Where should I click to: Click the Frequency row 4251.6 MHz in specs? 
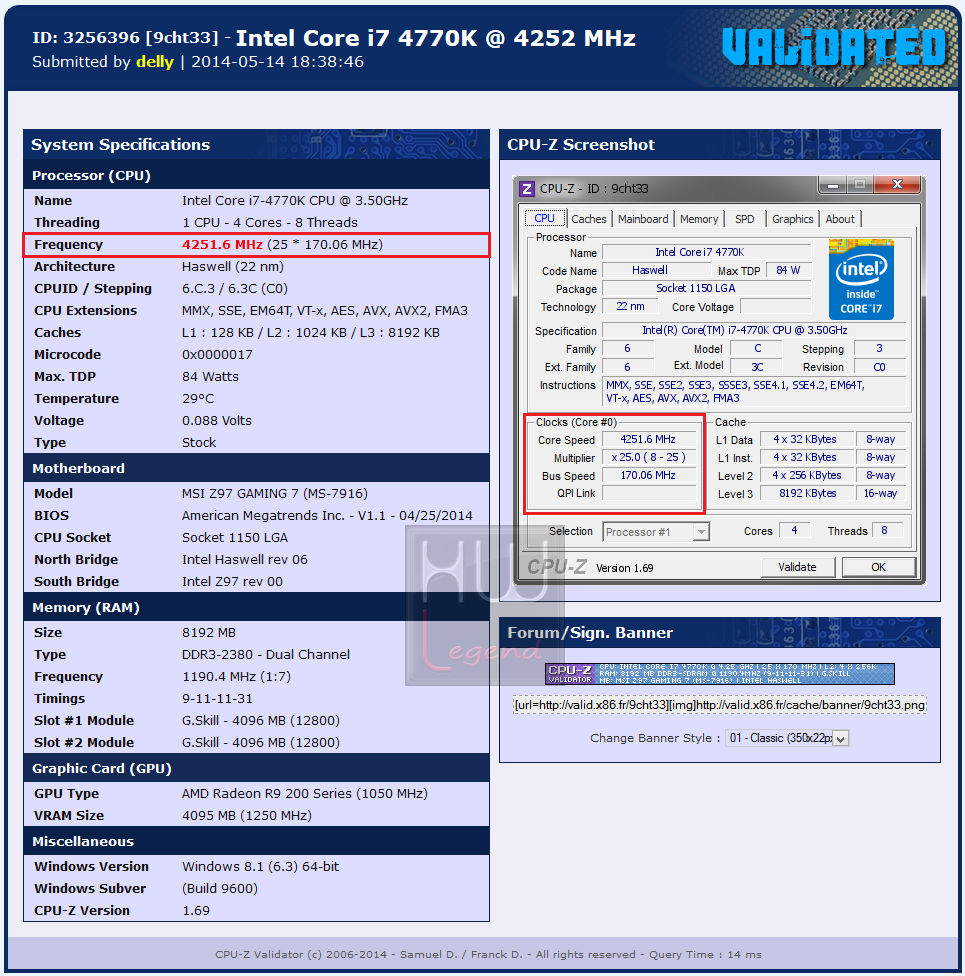[x=257, y=245]
